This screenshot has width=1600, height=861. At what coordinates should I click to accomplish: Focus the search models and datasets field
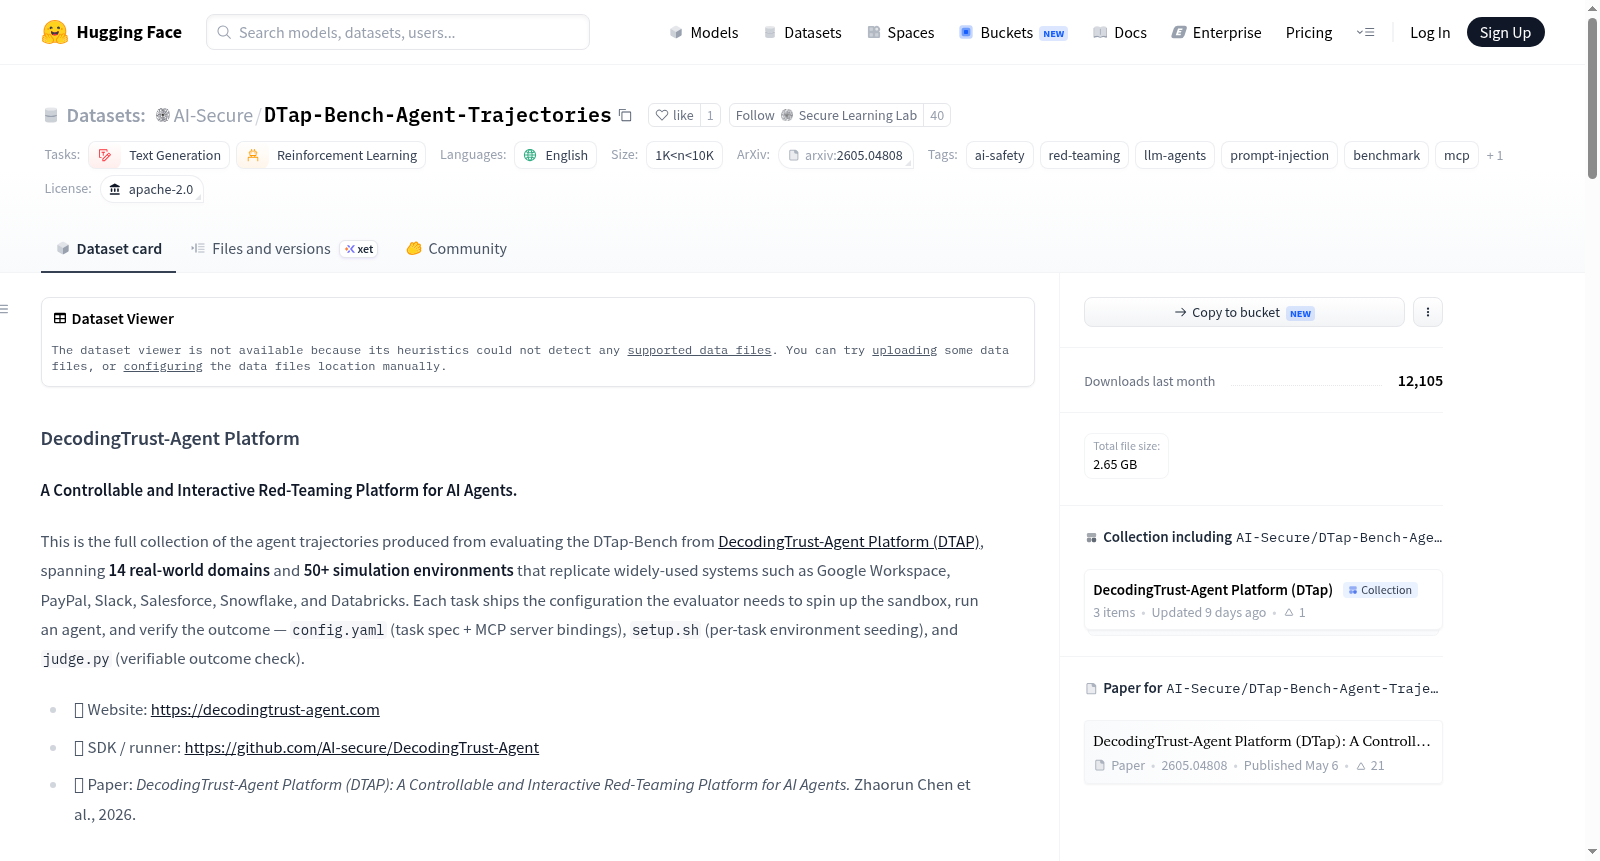[398, 32]
